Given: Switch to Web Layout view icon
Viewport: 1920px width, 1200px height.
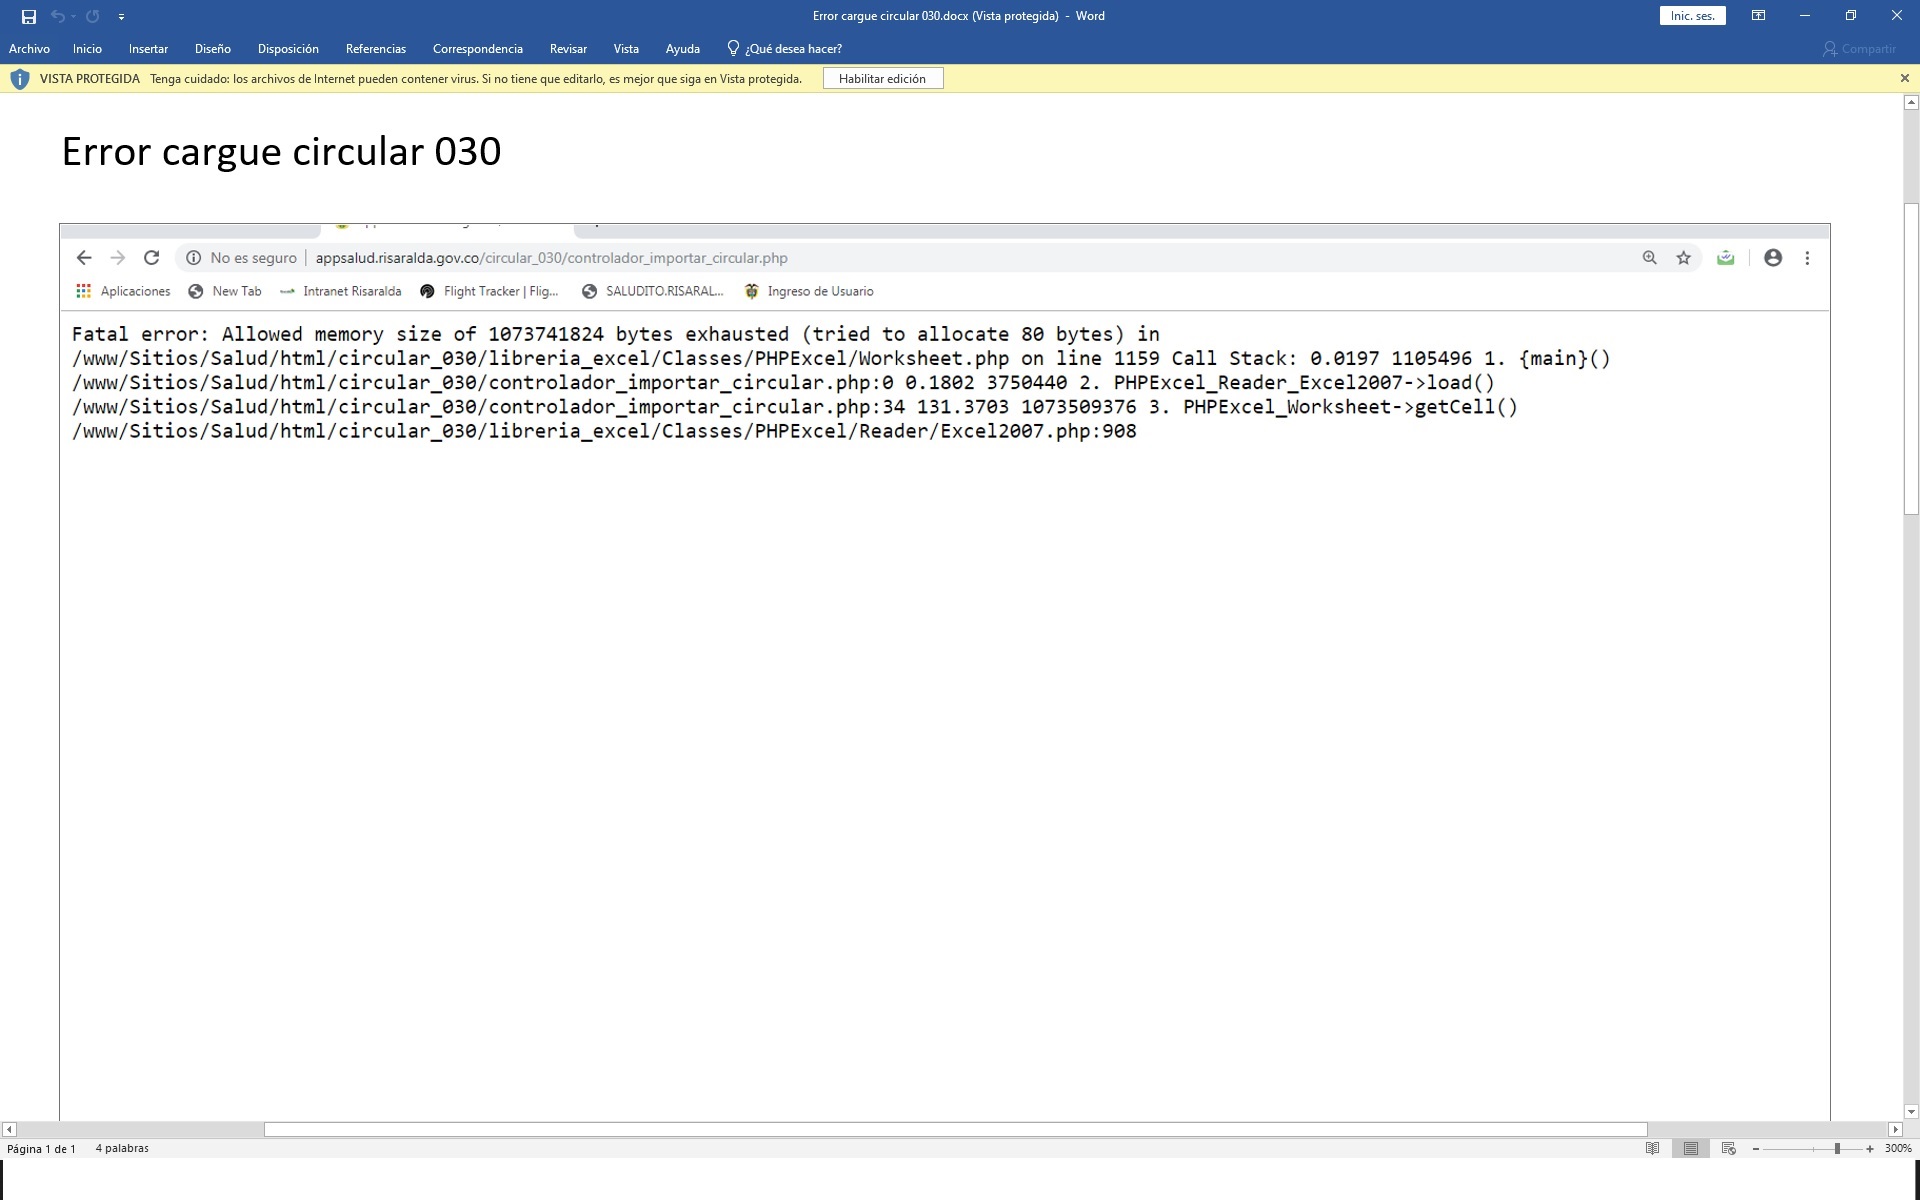Looking at the screenshot, I should [x=1728, y=1148].
